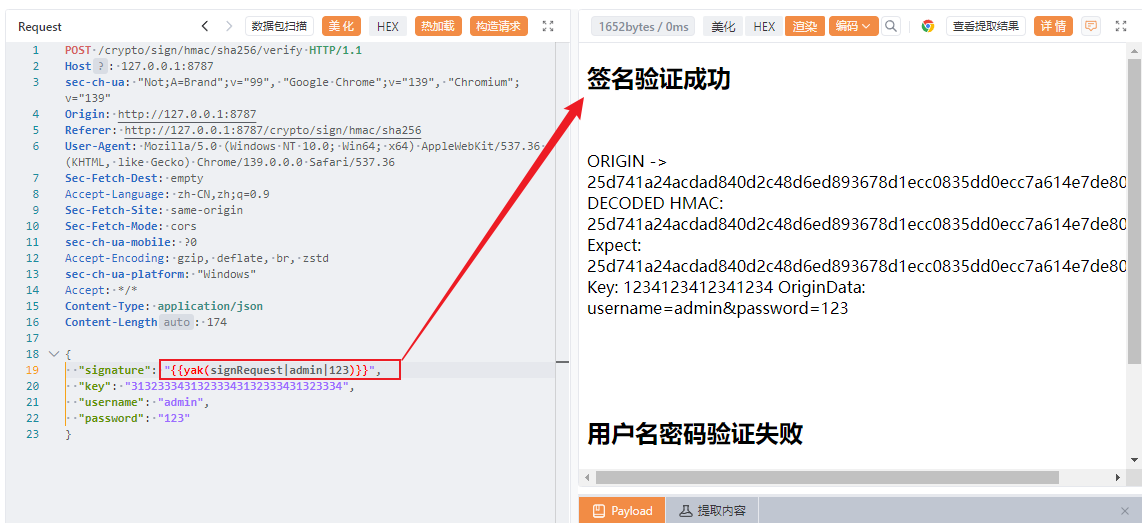1142x523 pixels.
Task: Click the sec-ch-ua-platform "Windows" line
Action: click(161, 274)
